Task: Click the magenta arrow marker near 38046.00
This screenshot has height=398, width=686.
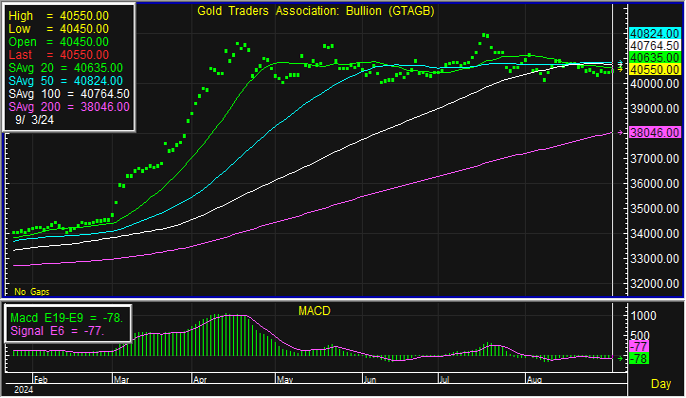Action: coord(620,133)
